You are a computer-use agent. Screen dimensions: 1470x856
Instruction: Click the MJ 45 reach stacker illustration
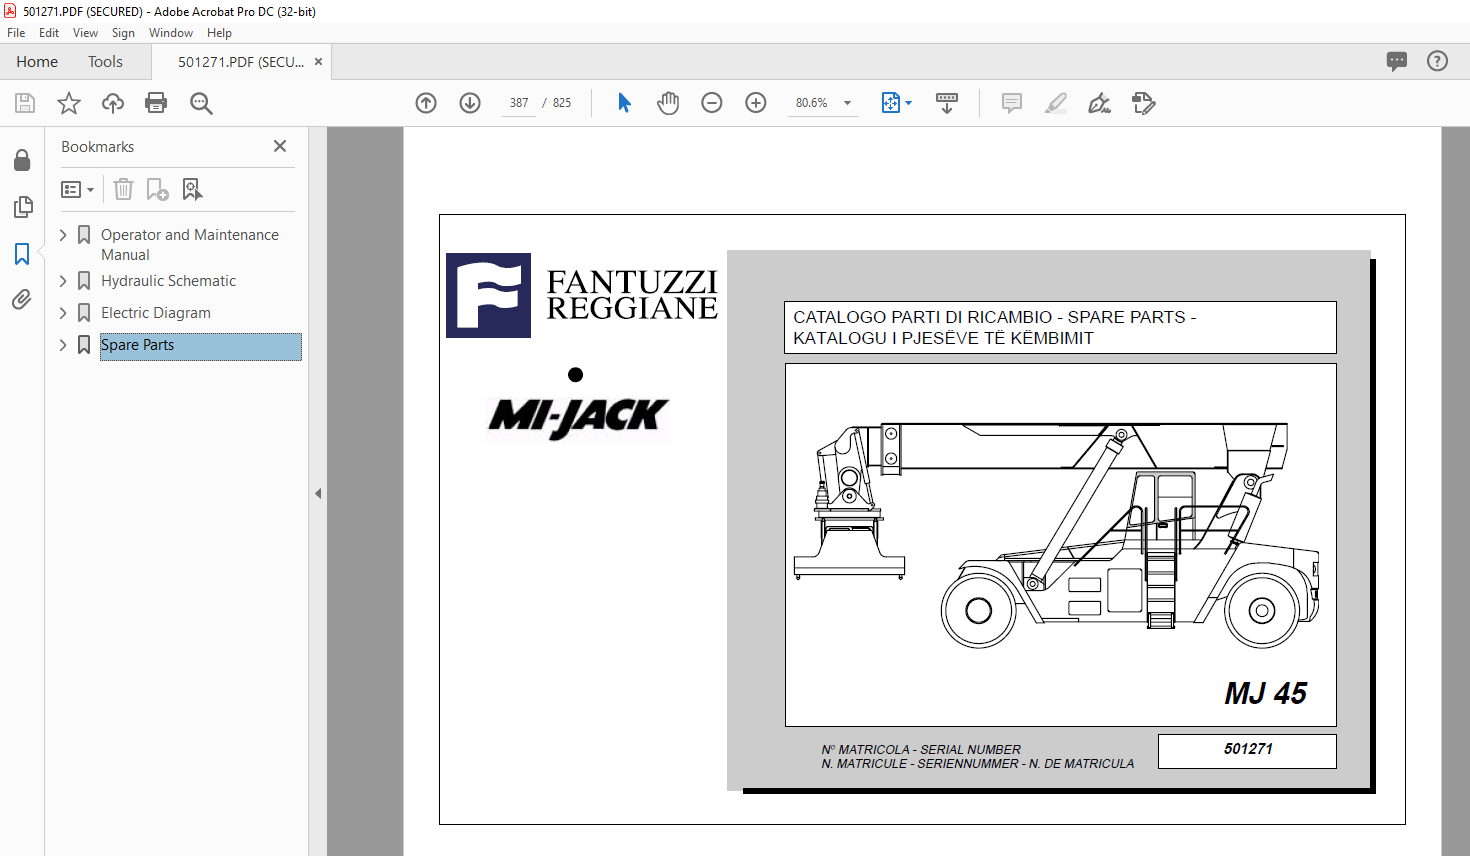pyautogui.click(x=1056, y=536)
